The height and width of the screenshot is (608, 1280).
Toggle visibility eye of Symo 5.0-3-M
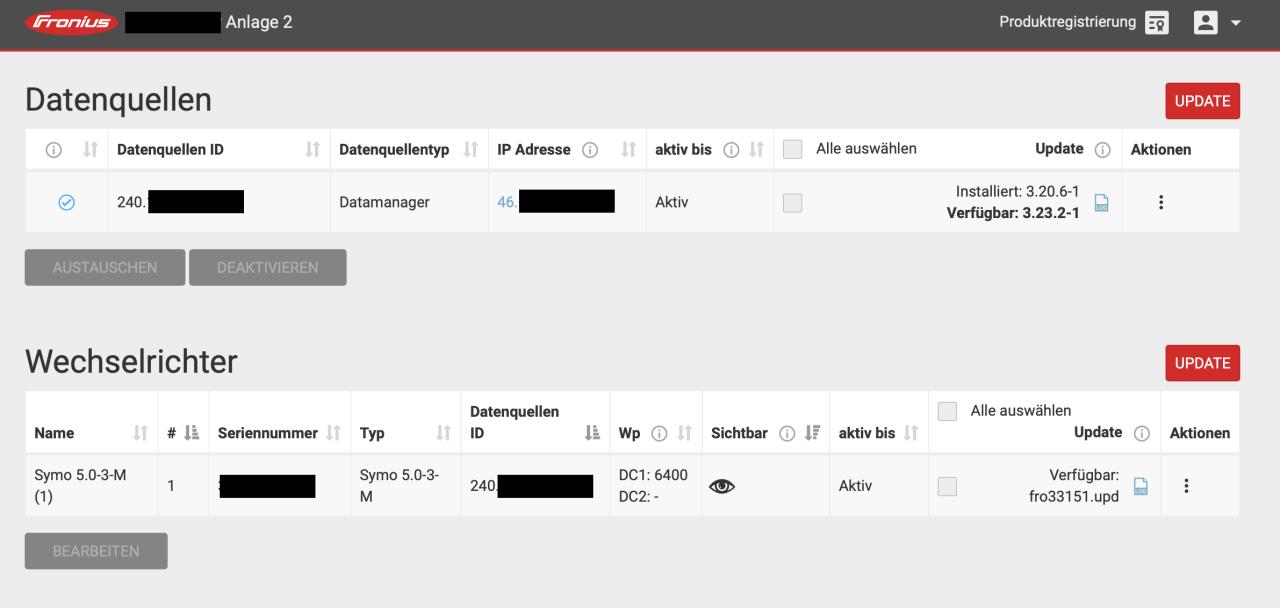[x=721, y=487]
